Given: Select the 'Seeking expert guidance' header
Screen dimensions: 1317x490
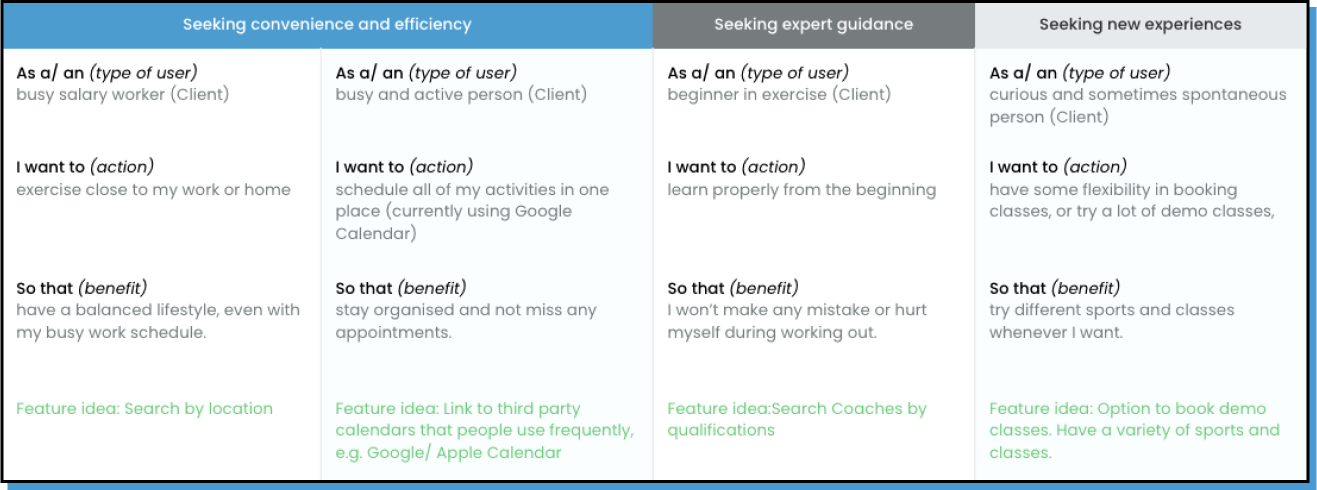Looking at the screenshot, I should tap(813, 25).
